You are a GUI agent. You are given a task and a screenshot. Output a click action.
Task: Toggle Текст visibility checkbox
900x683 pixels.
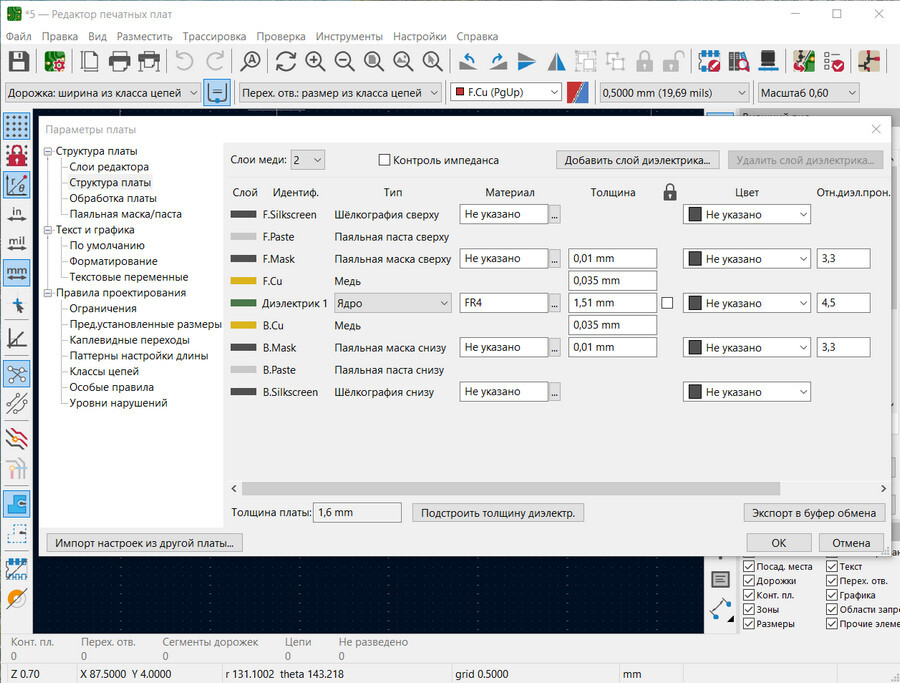pyautogui.click(x=832, y=566)
